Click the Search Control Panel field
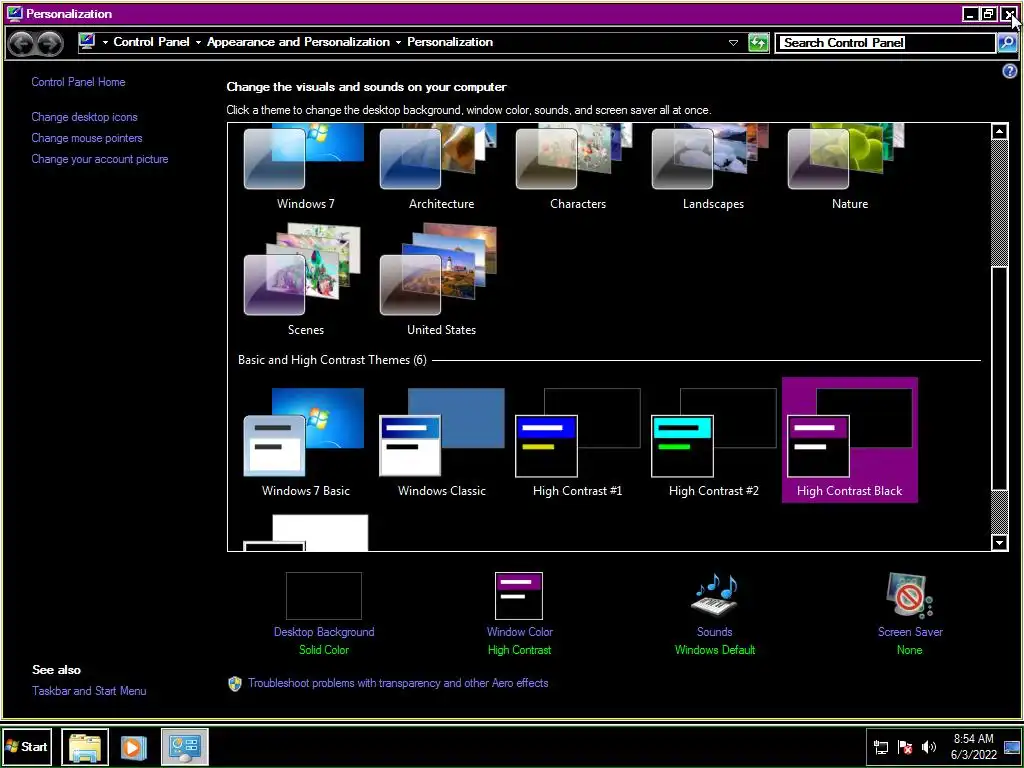This screenshot has height=768, width=1024. pyautogui.click(x=886, y=43)
